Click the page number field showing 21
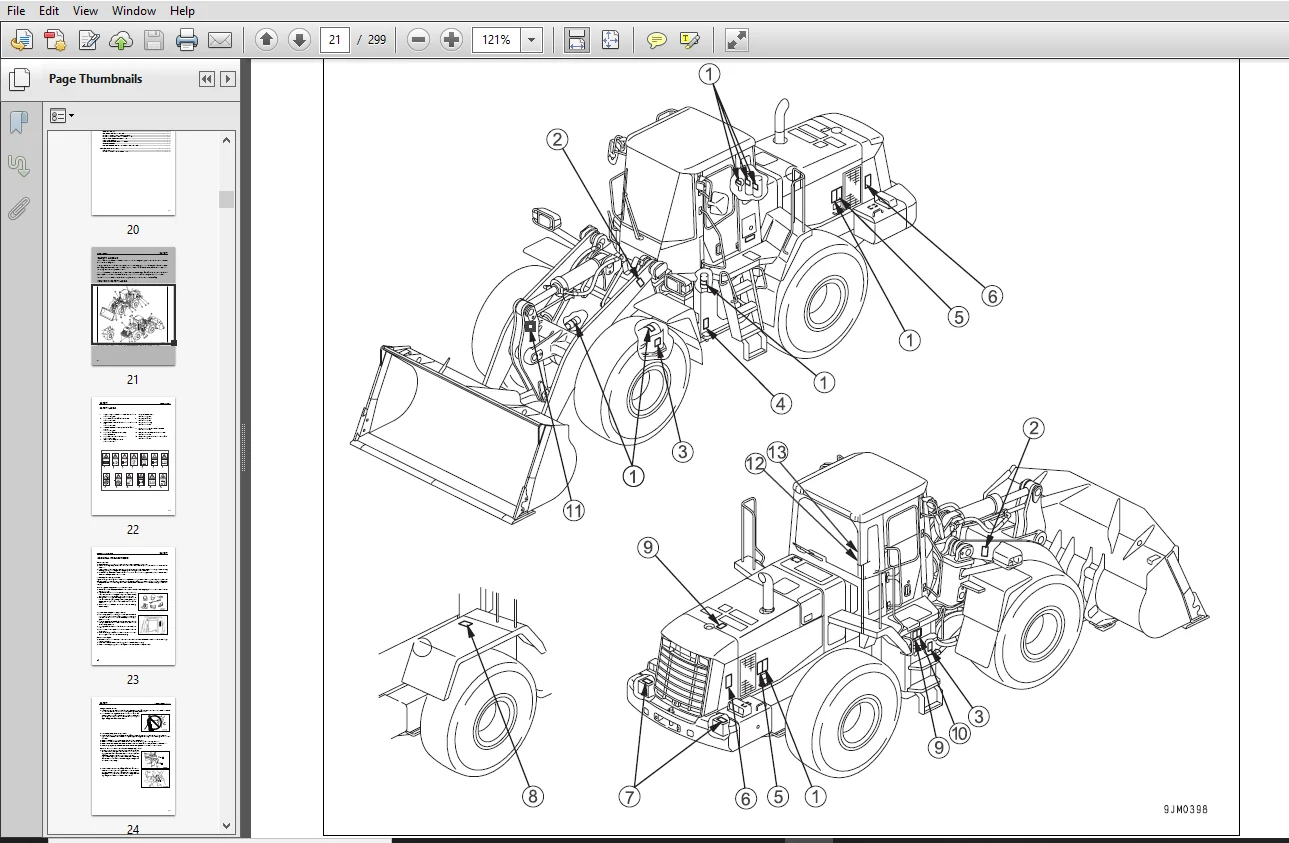This screenshot has height=843, width=1289. point(335,40)
